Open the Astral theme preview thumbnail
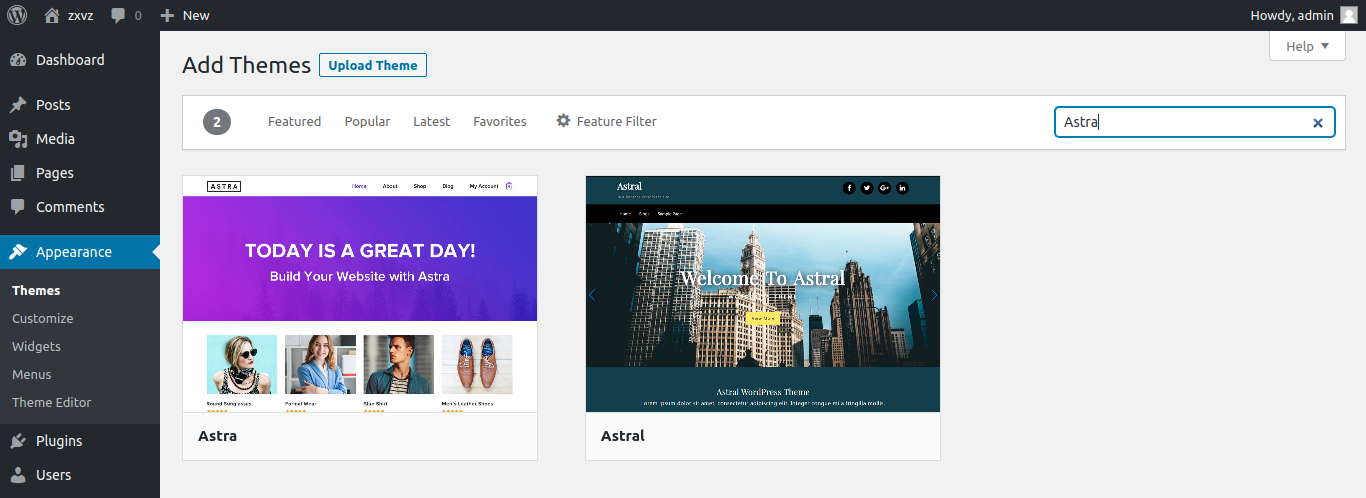Viewport: 1366px width, 498px height. tap(763, 294)
